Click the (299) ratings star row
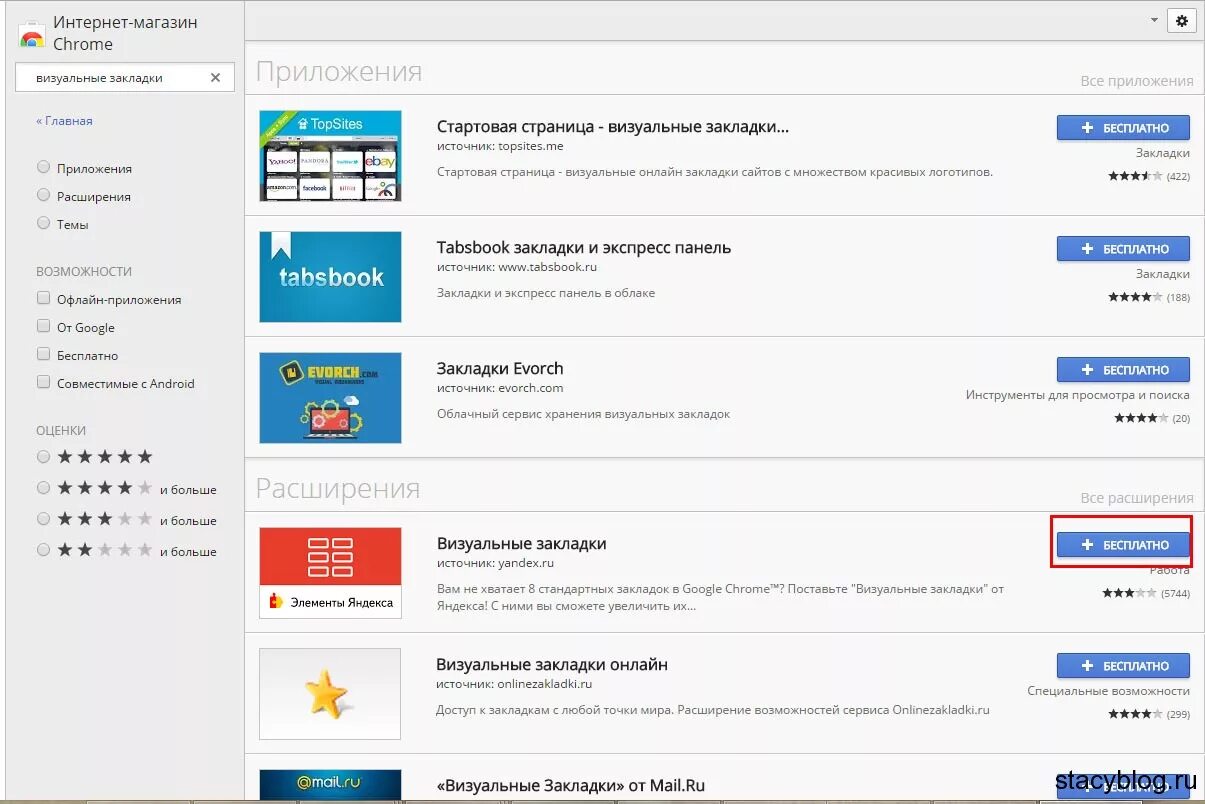 coord(1149,714)
